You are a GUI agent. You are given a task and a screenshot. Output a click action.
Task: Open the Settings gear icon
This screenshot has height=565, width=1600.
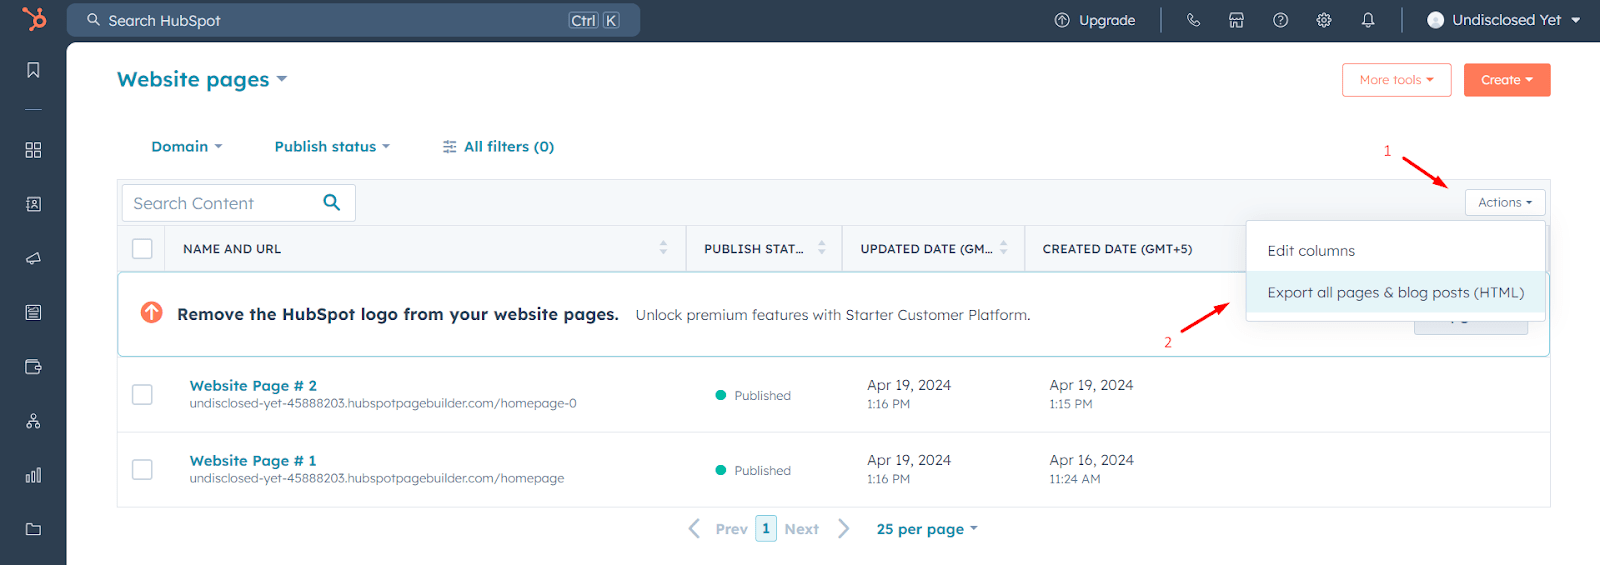pyautogui.click(x=1324, y=20)
